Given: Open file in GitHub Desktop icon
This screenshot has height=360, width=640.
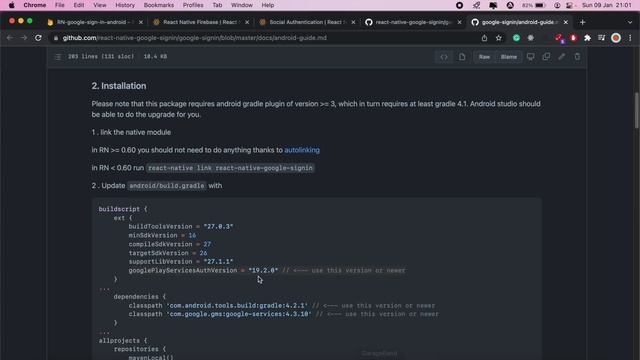Looking at the screenshot, I should coord(530,57).
